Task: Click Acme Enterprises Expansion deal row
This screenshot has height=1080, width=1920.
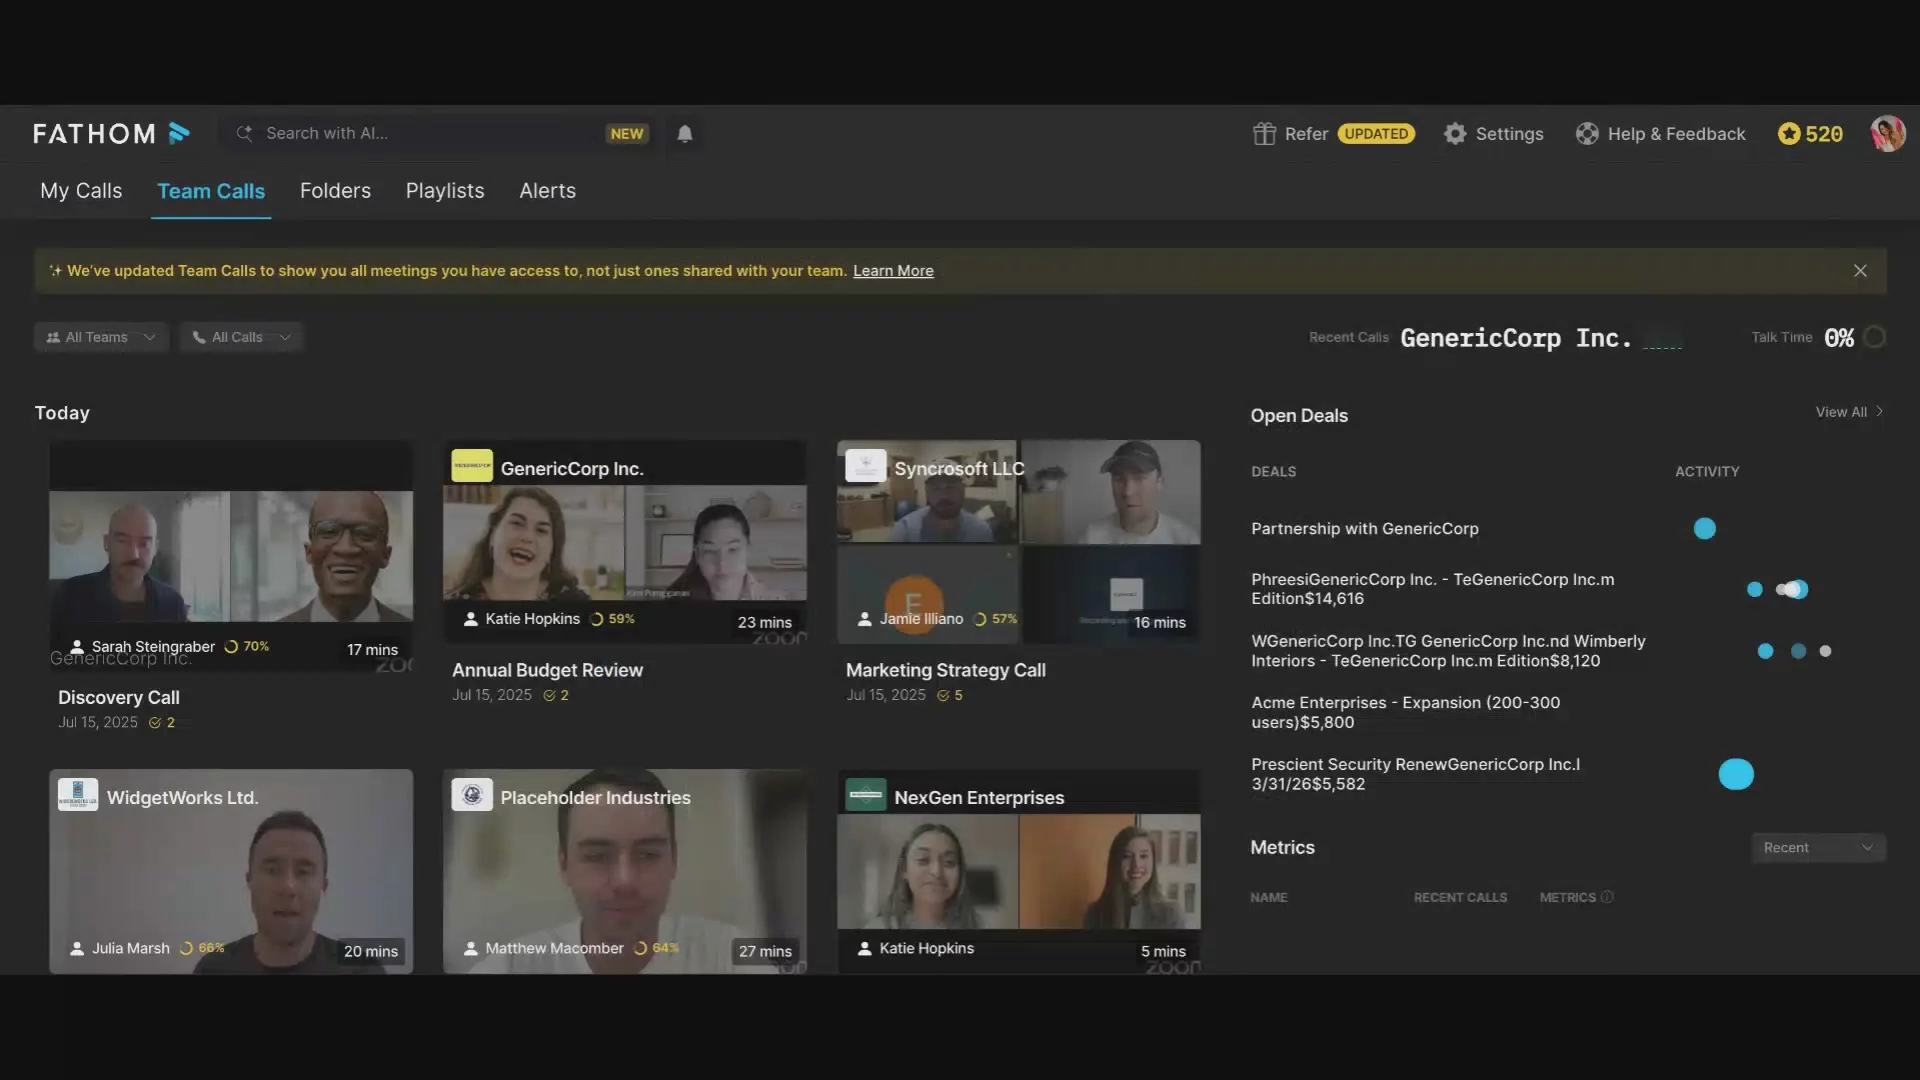Action: click(1405, 713)
